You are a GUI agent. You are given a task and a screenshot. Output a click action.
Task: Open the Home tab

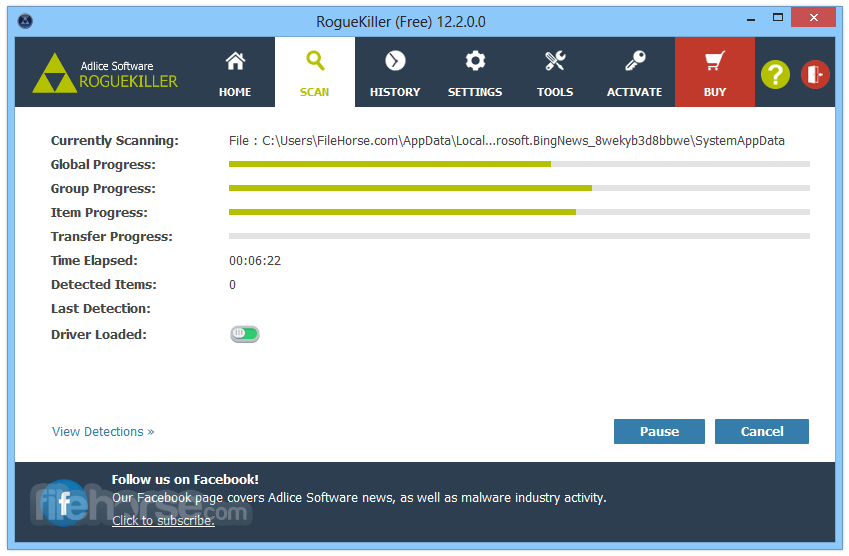pyautogui.click(x=235, y=73)
